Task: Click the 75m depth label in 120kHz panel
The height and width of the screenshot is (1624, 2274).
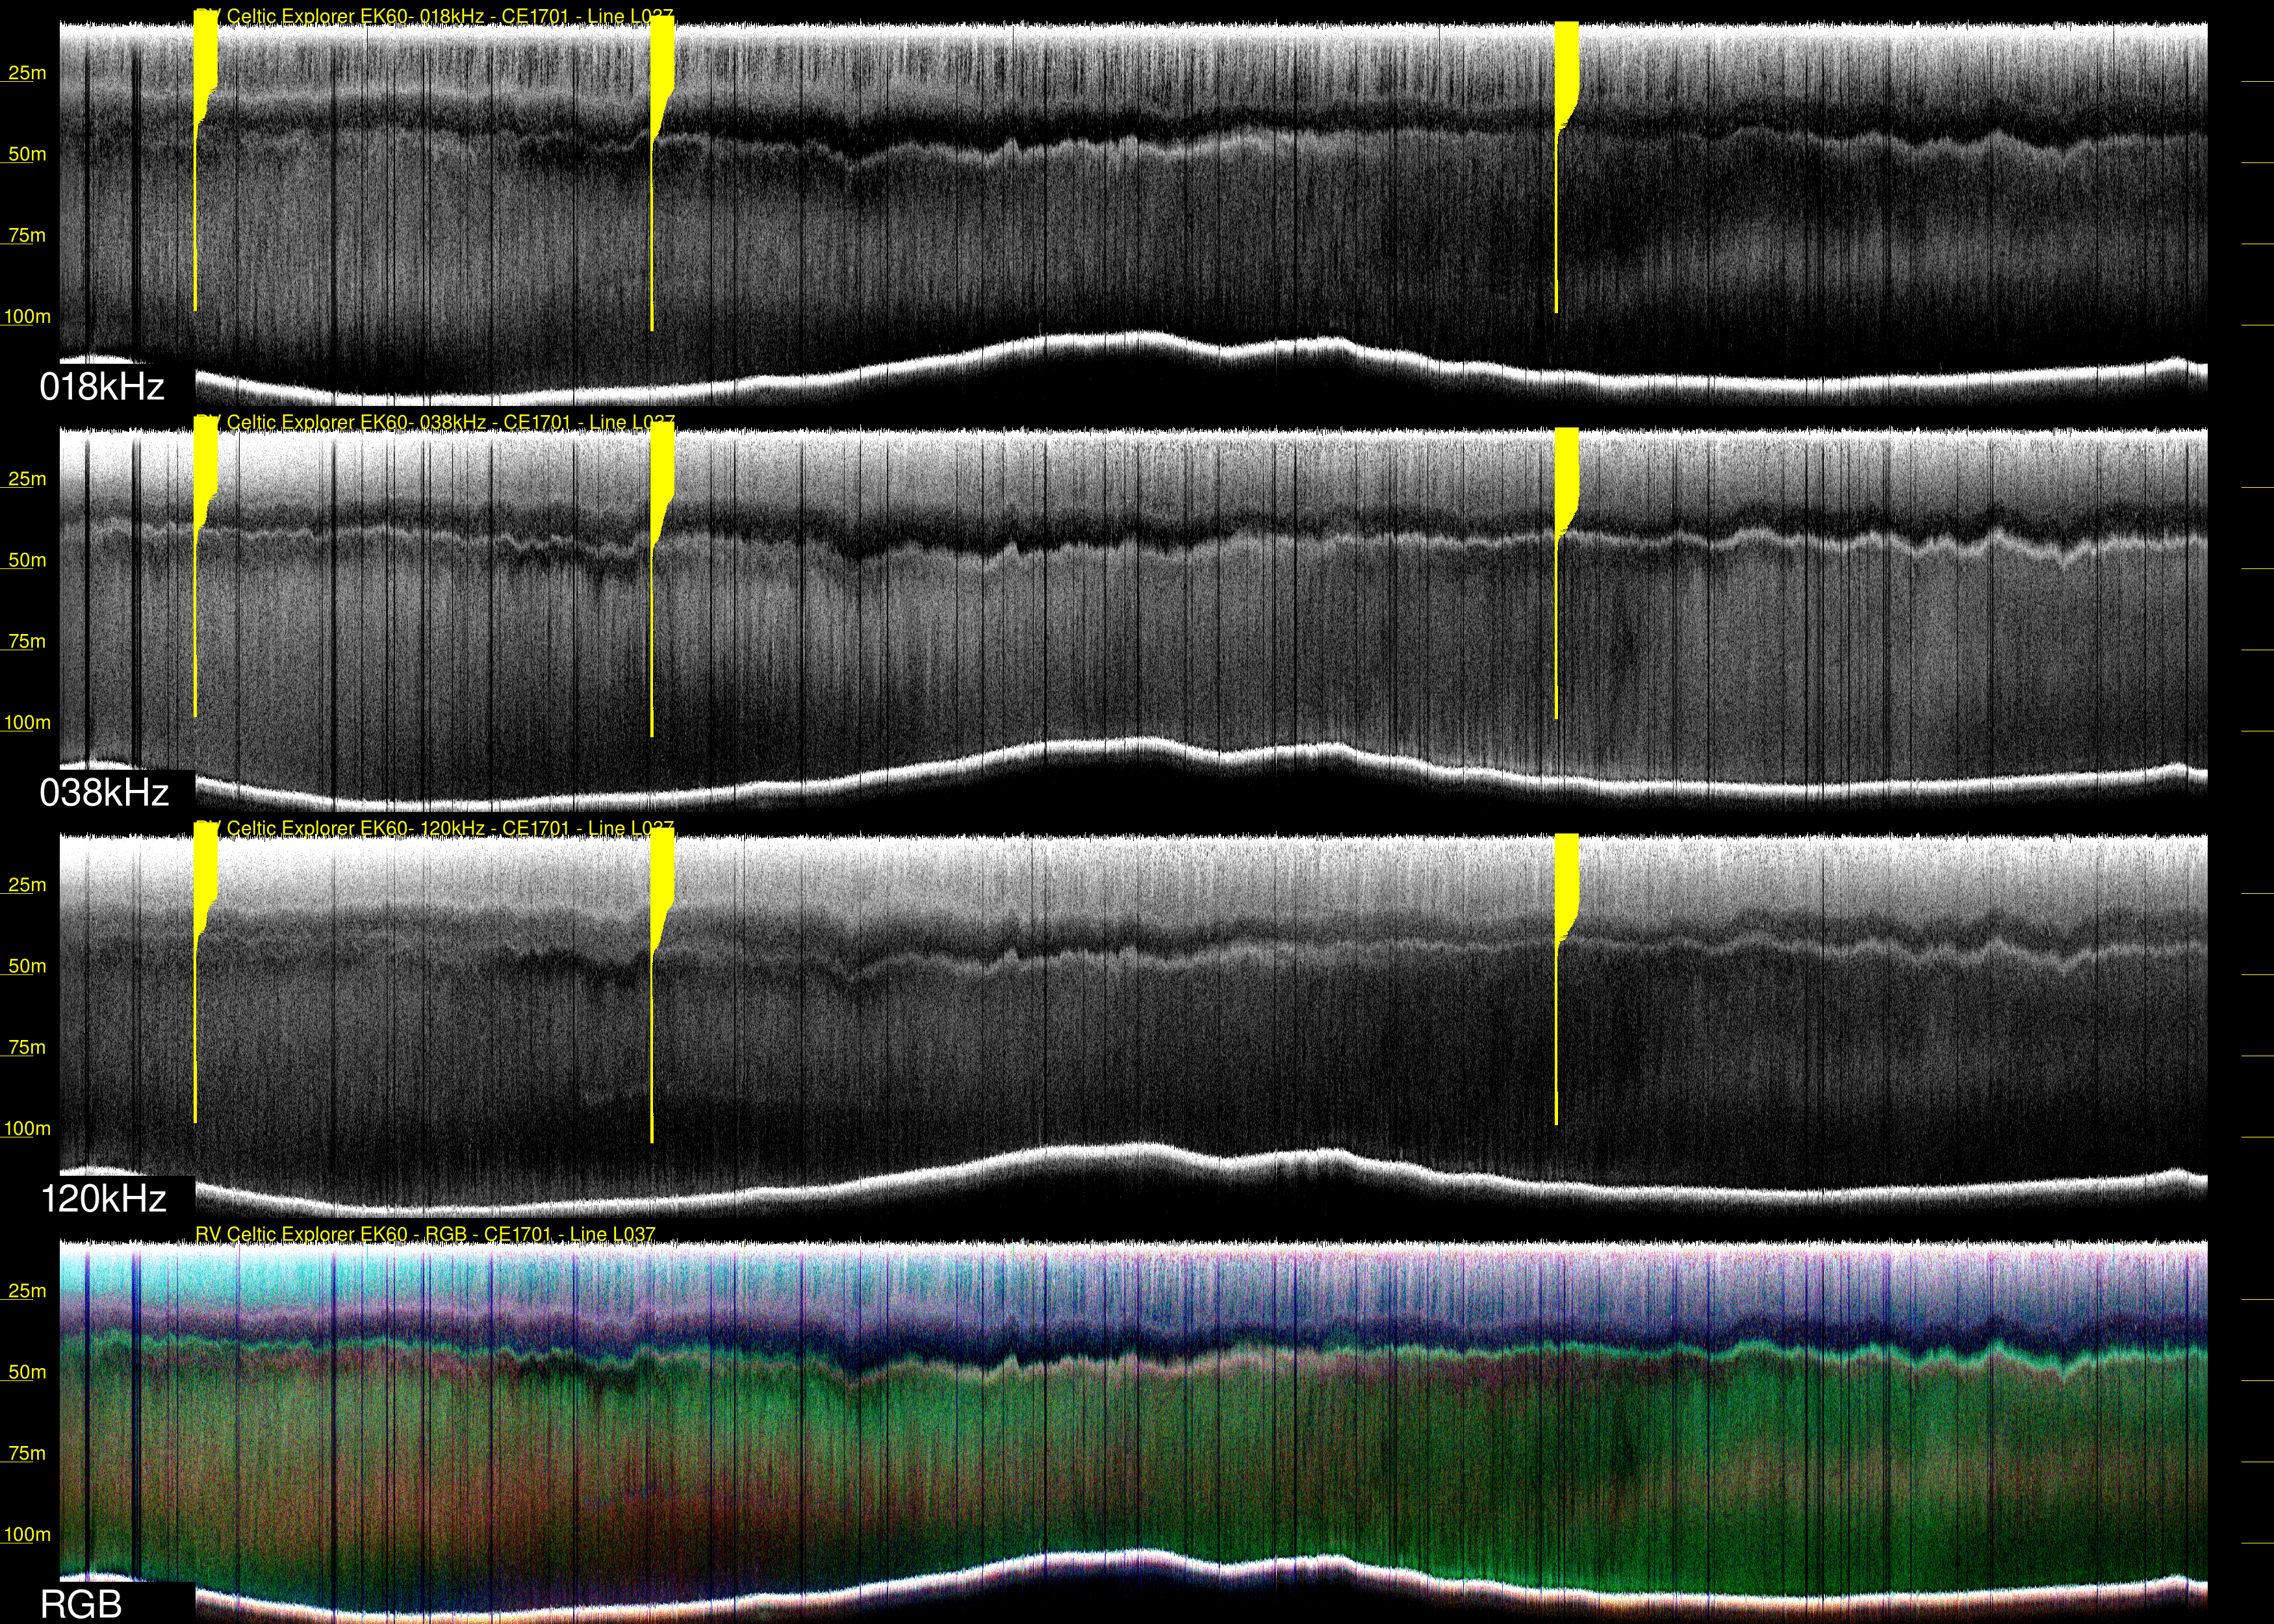Action: 27,1047
